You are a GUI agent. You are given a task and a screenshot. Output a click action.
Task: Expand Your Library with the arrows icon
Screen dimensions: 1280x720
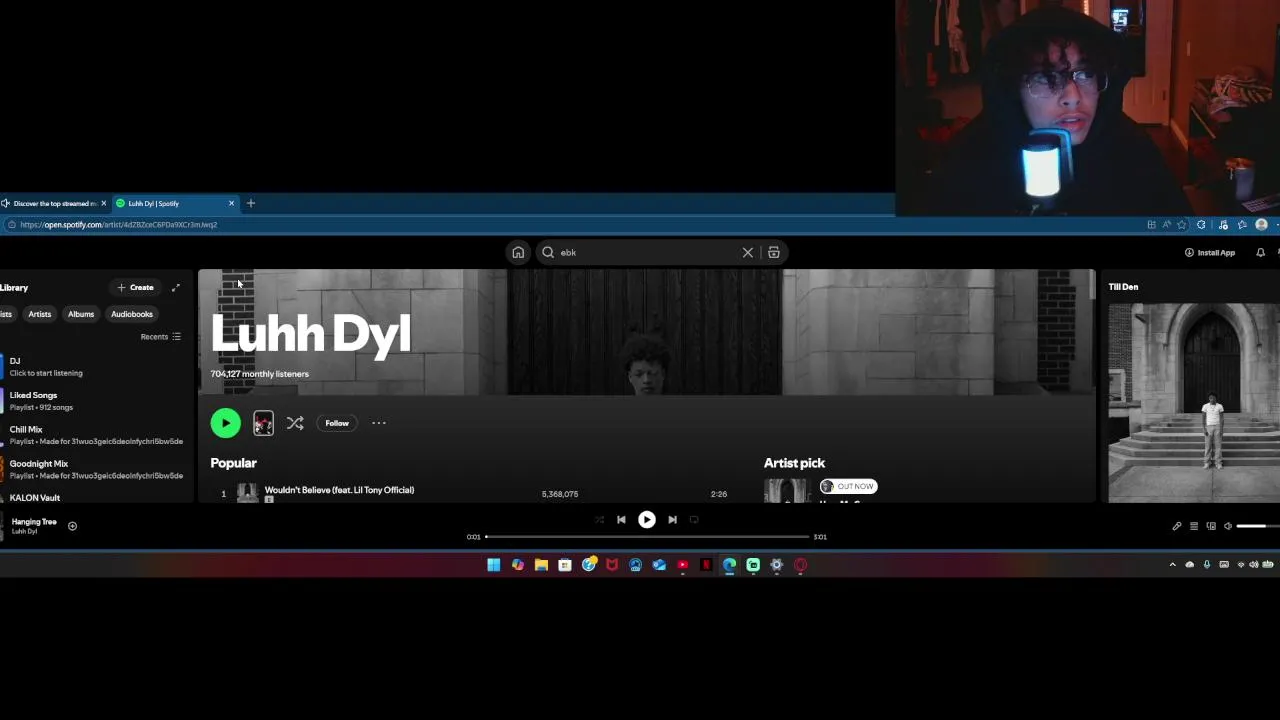pos(176,288)
